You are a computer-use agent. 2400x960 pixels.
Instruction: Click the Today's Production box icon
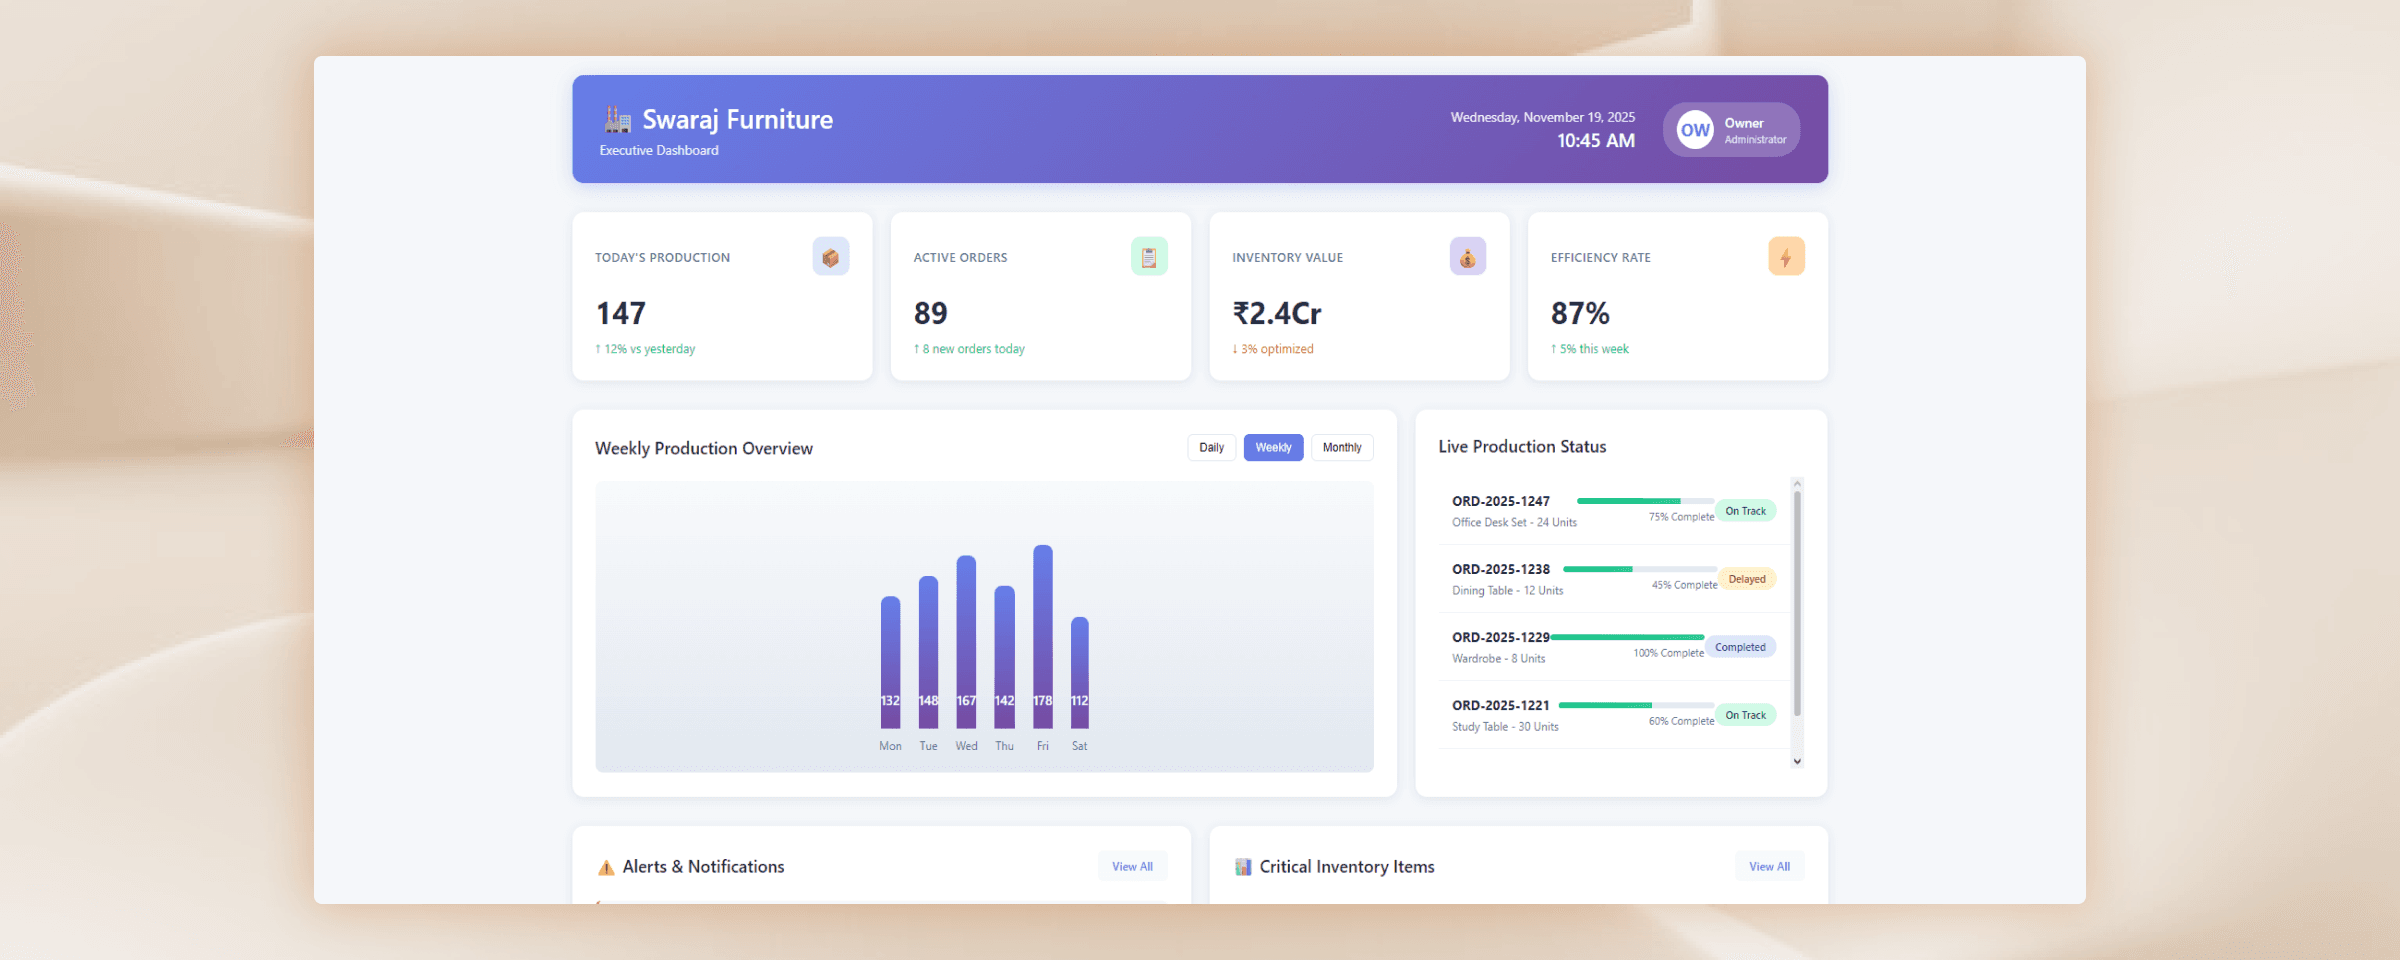pyautogui.click(x=831, y=257)
